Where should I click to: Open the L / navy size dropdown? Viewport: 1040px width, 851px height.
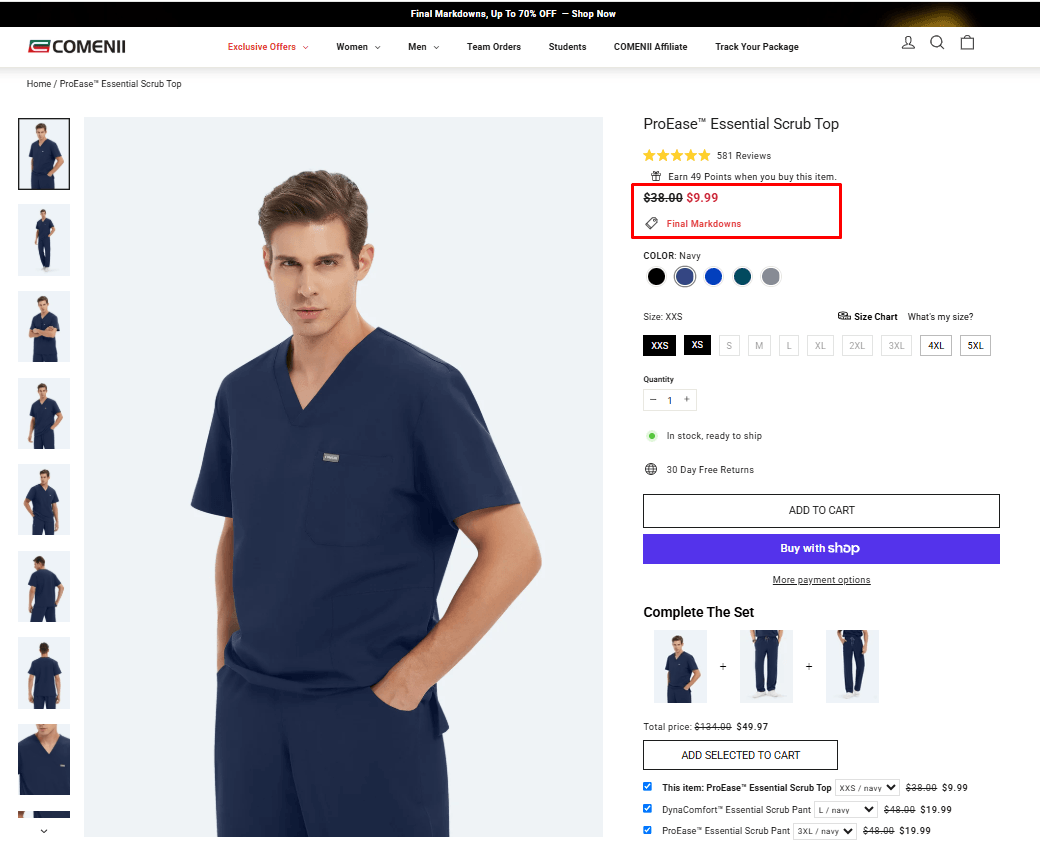click(x=845, y=809)
